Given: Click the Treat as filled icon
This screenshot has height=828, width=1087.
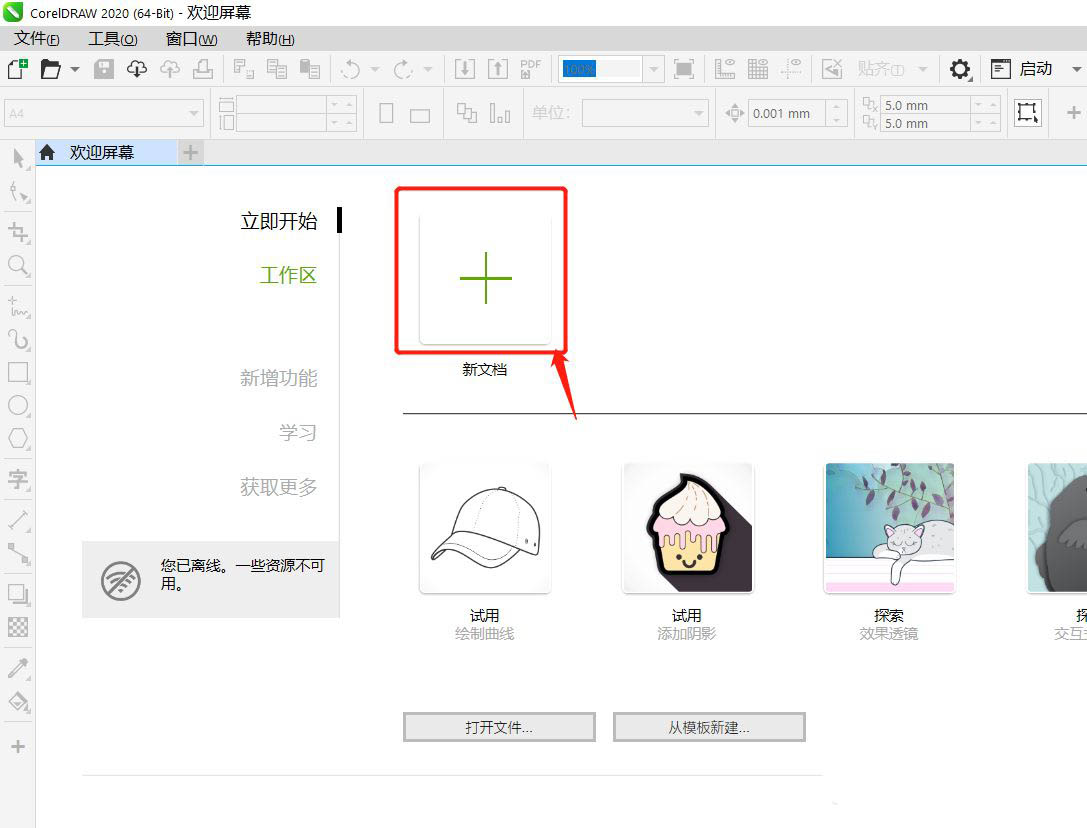Looking at the screenshot, I should click(1027, 112).
